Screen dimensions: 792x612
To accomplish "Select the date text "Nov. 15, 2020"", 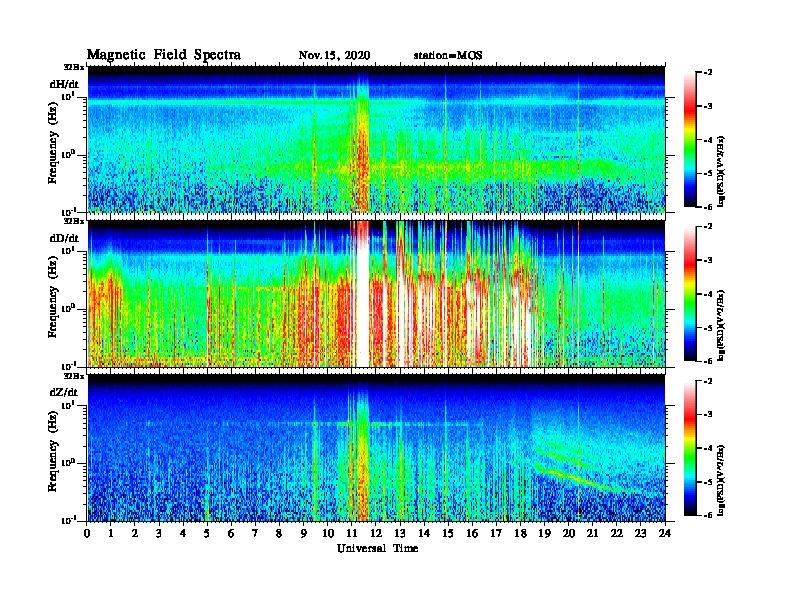I will (x=334, y=55).
